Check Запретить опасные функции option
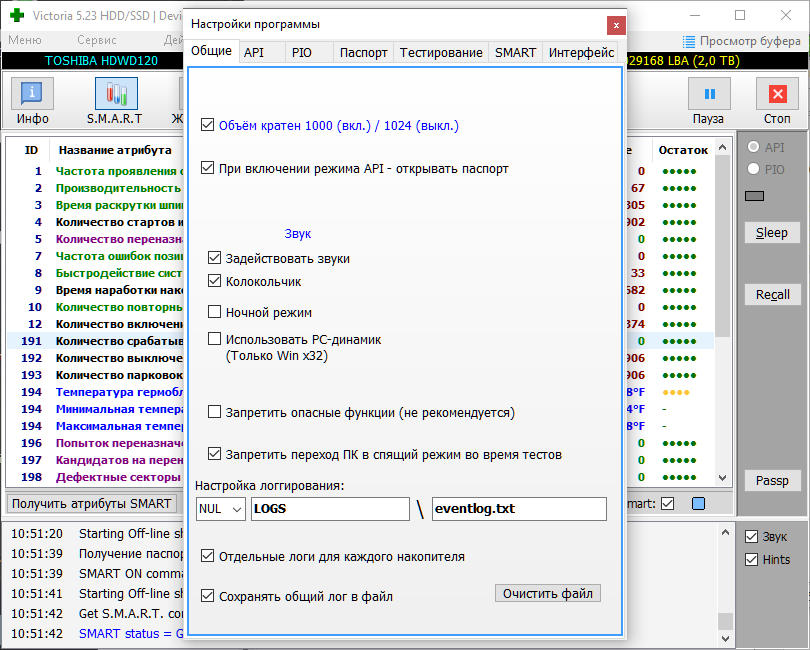Image resolution: width=810 pixels, height=650 pixels. click(214, 412)
